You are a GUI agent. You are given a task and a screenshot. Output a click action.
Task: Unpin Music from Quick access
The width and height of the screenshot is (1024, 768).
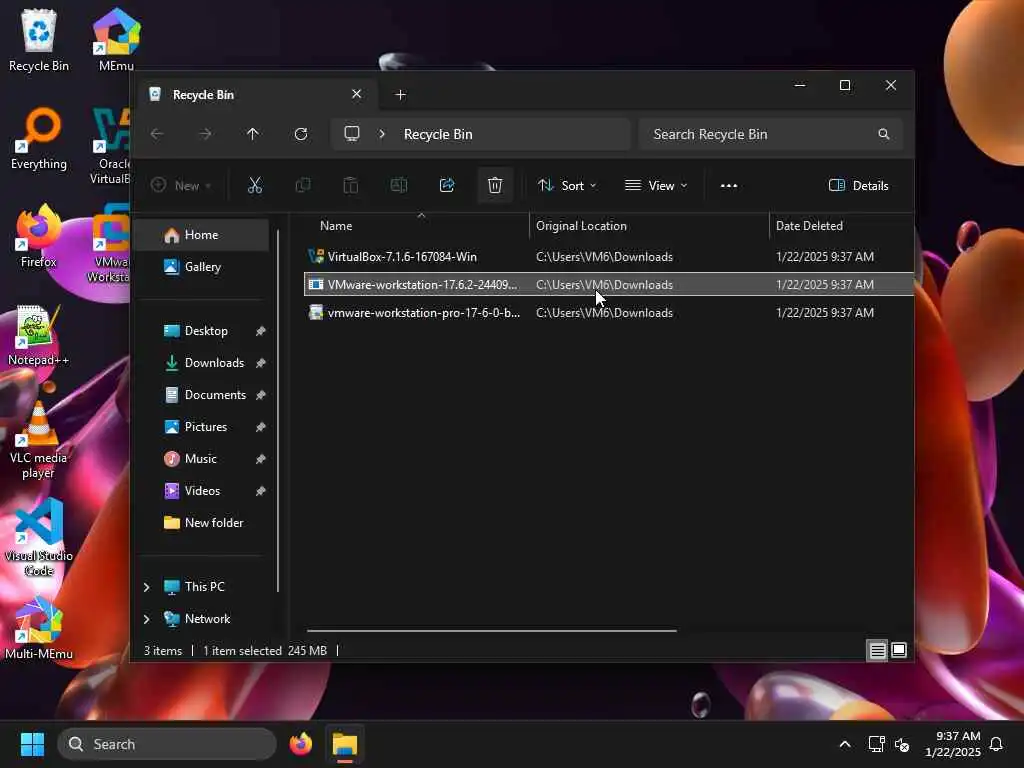(261, 459)
